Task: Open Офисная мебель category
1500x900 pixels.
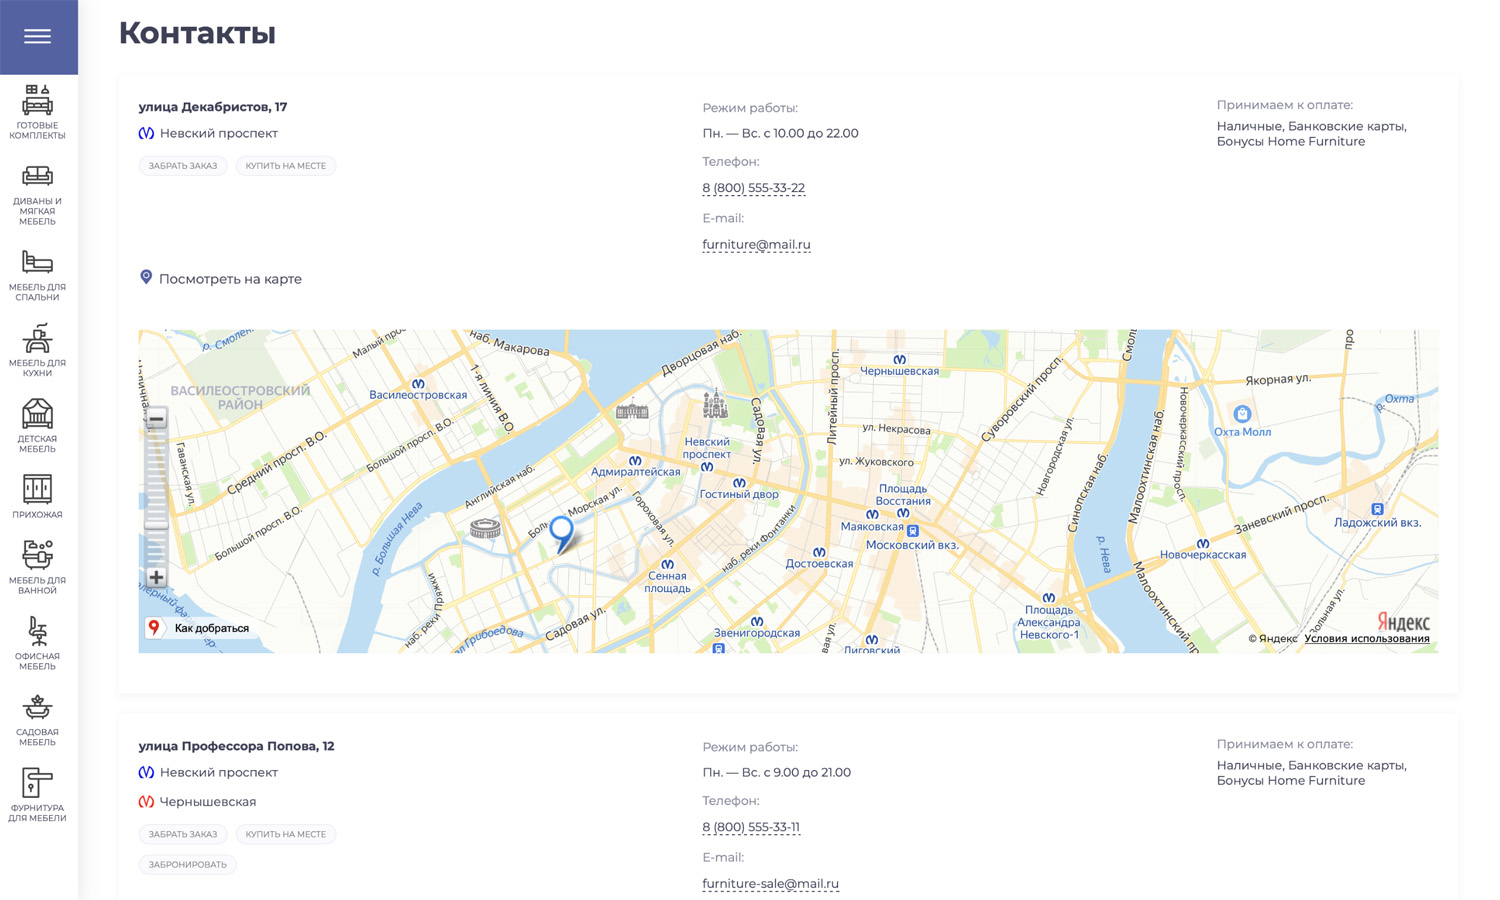Action: click(38, 643)
